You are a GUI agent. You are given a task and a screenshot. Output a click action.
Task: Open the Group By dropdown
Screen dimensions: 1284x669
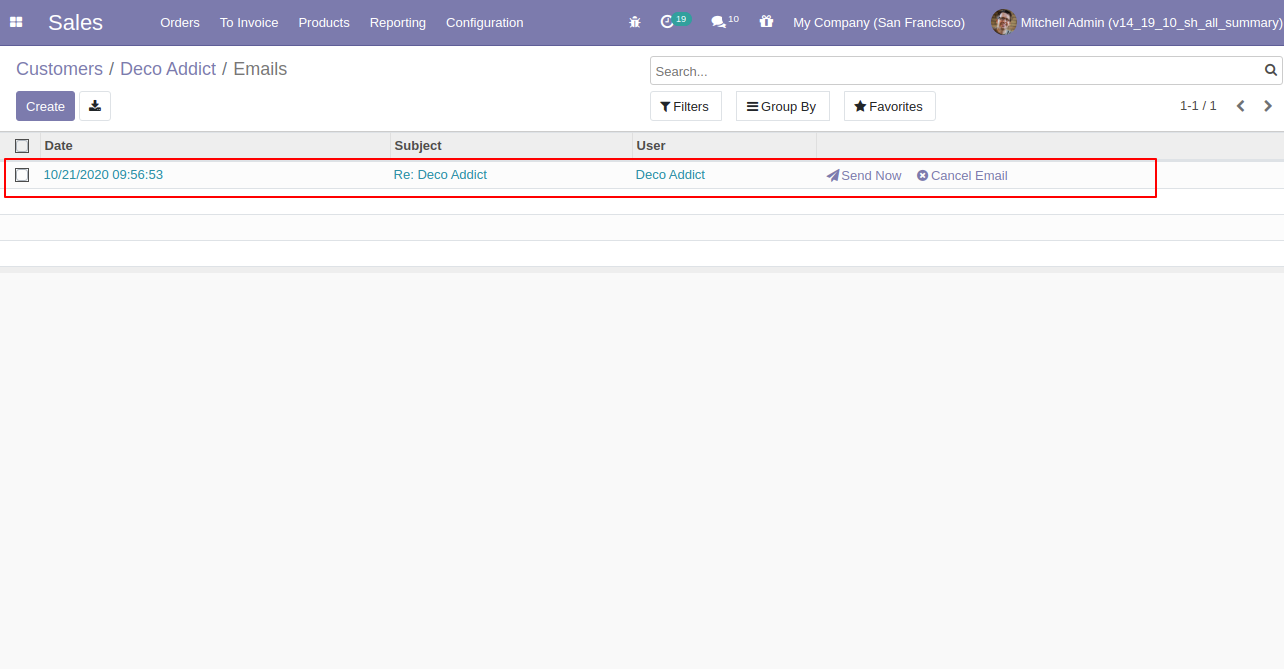[x=782, y=106]
